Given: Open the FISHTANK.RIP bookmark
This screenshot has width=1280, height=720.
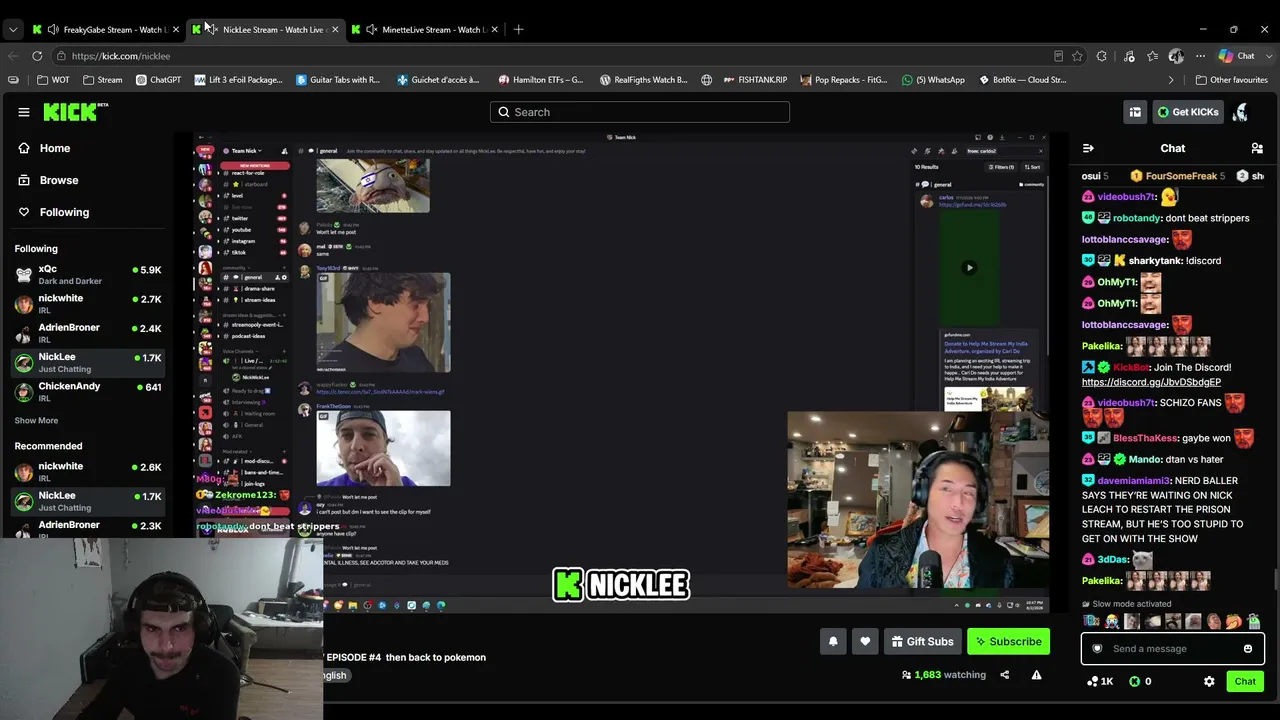Looking at the screenshot, I should 754,80.
